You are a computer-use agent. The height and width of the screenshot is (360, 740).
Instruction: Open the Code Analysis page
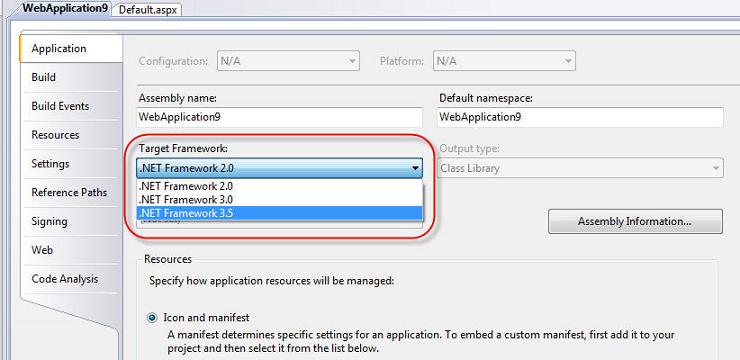click(71, 279)
